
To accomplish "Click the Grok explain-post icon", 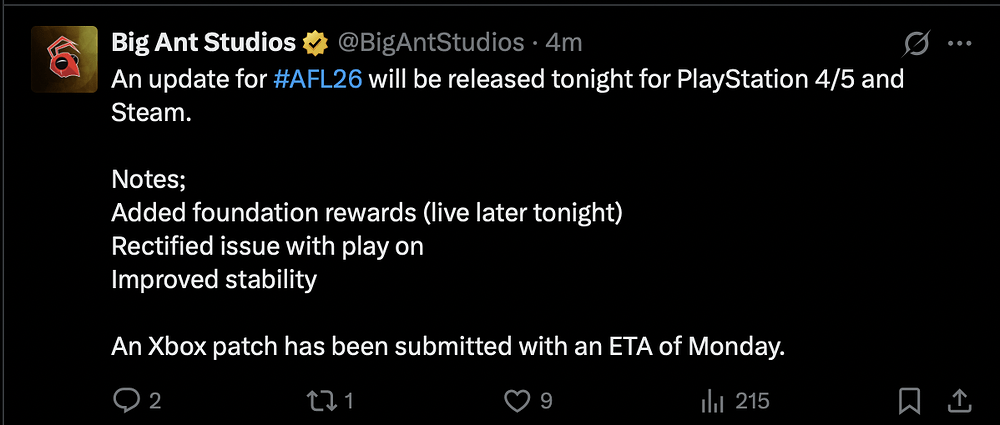I will coord(916,43).
